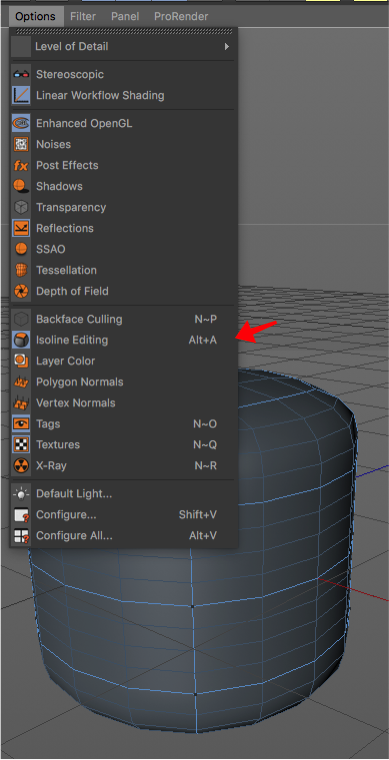Show Polygon Normals
The height and width of the screenshot is (760, 389).
(124, 382)
